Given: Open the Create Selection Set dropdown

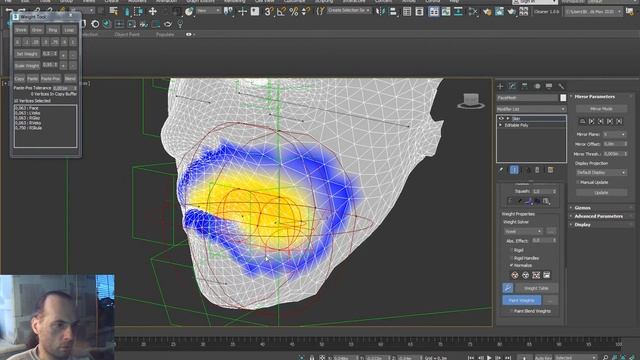Looking at the screenshot, I should tap(349, 11).
